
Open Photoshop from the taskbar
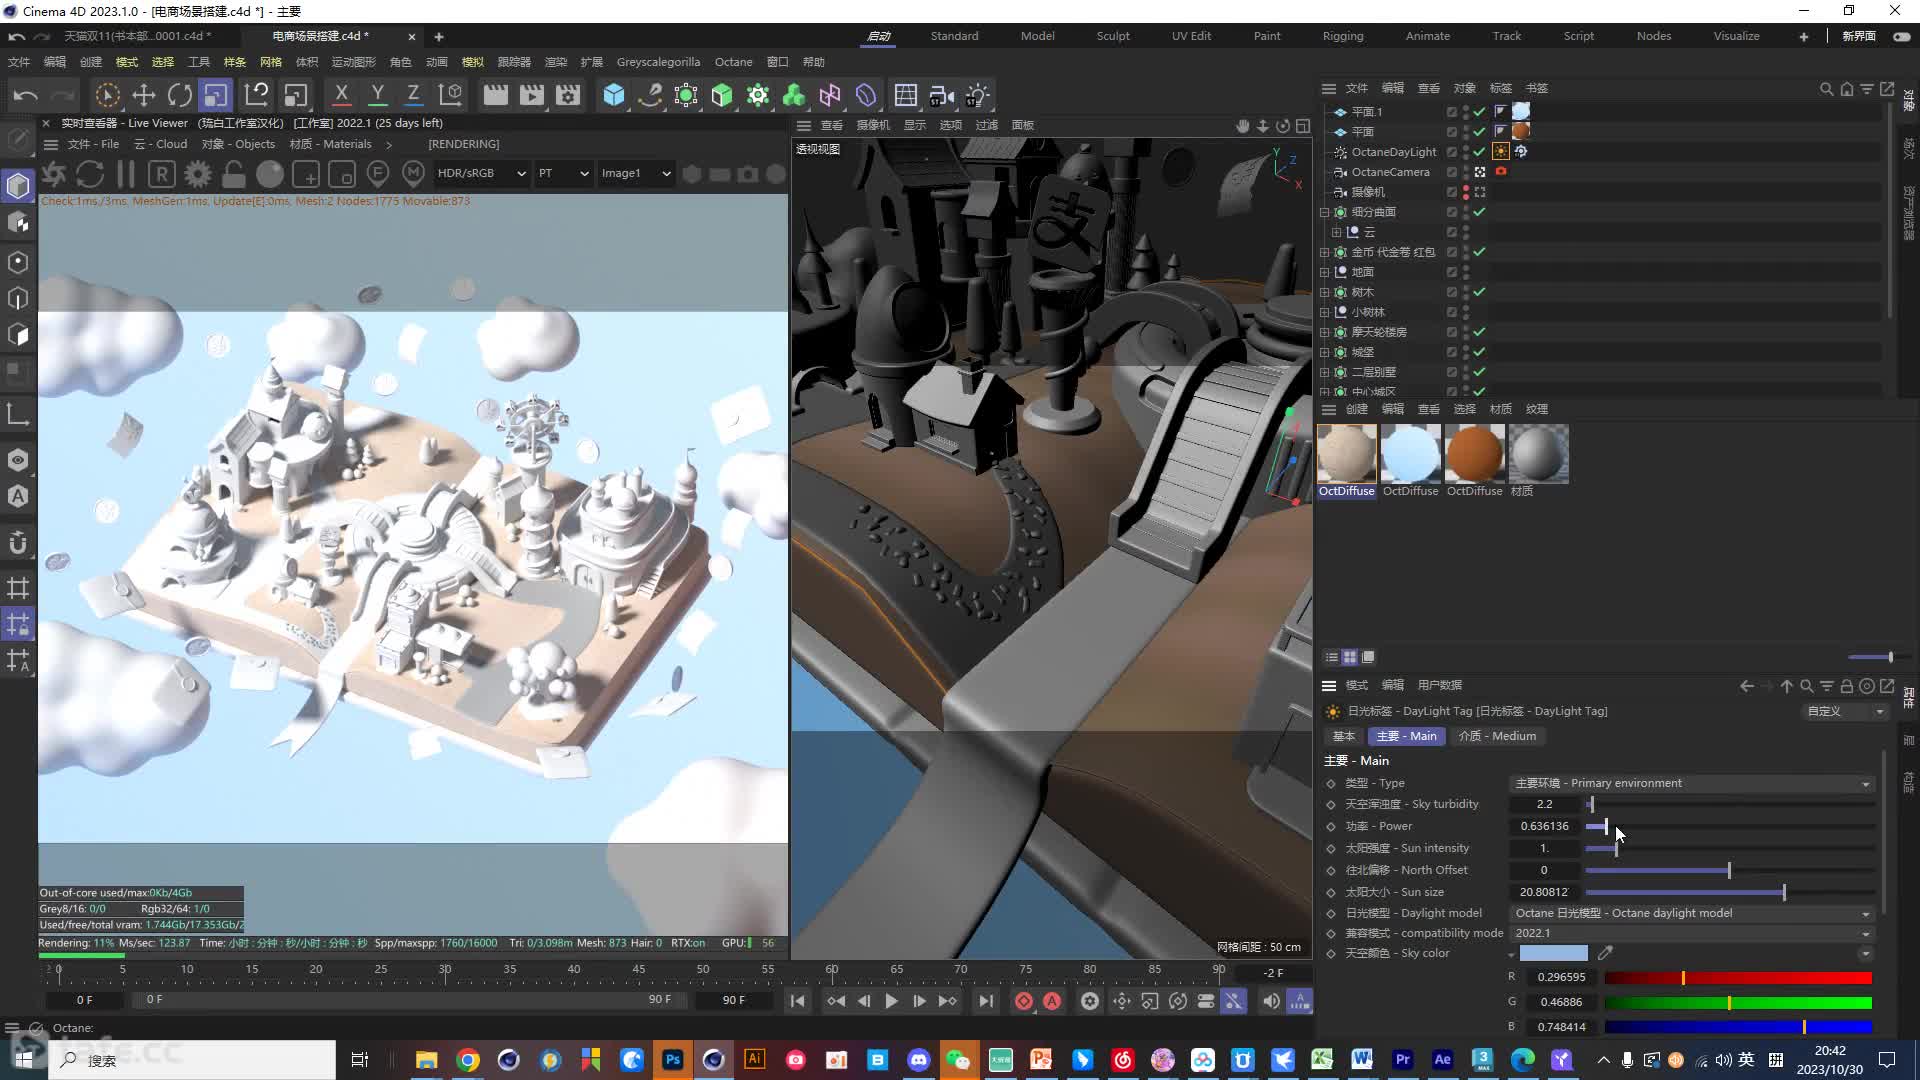(672, 1059)
